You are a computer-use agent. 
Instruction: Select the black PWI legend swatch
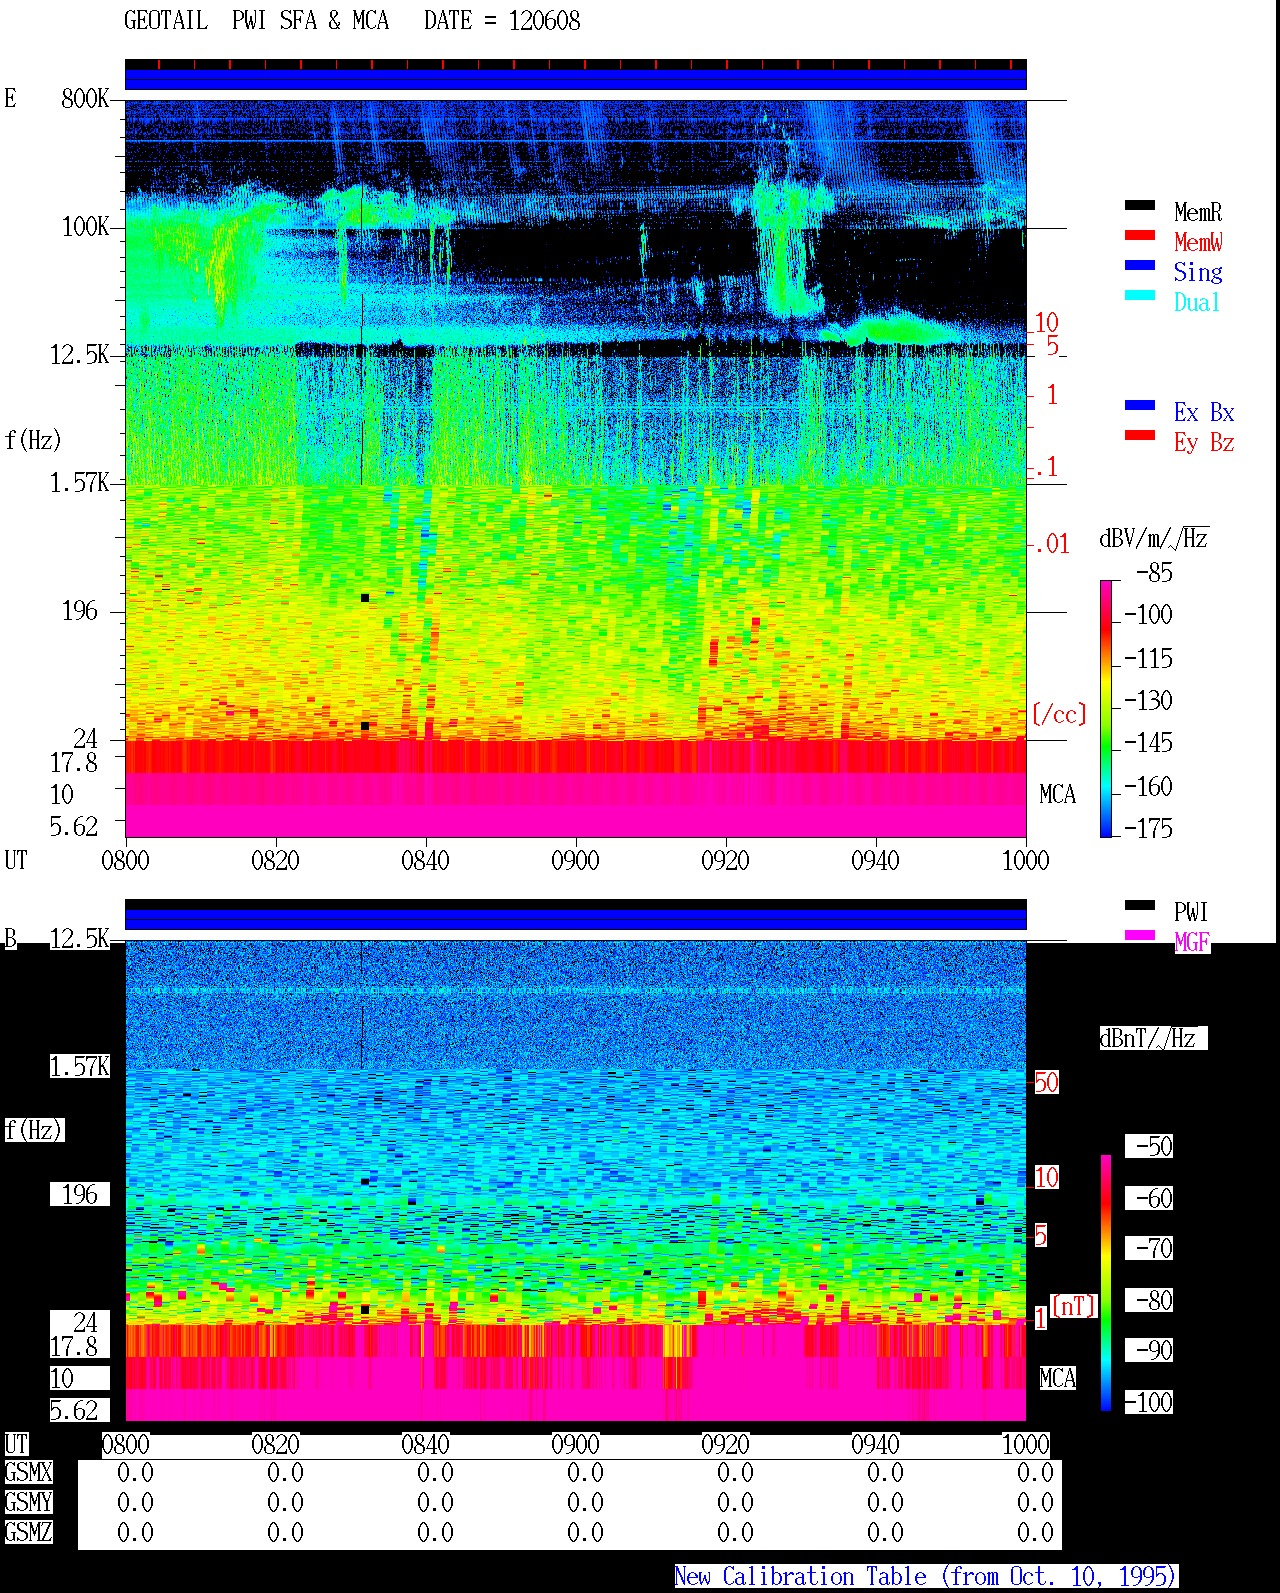coord(1140,906)
